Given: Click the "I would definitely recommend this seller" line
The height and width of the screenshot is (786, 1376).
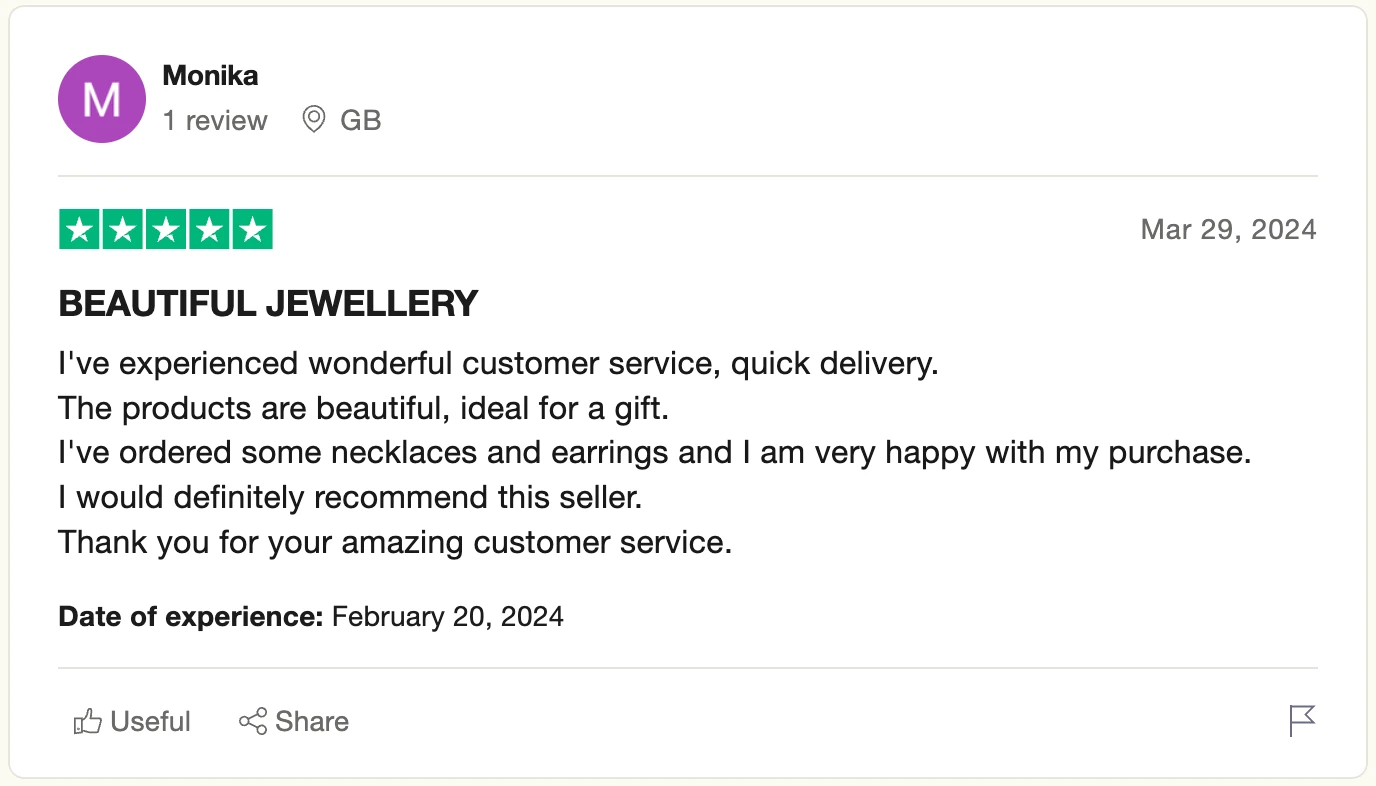Looking at the screenshot, I should tap(349, 497).
